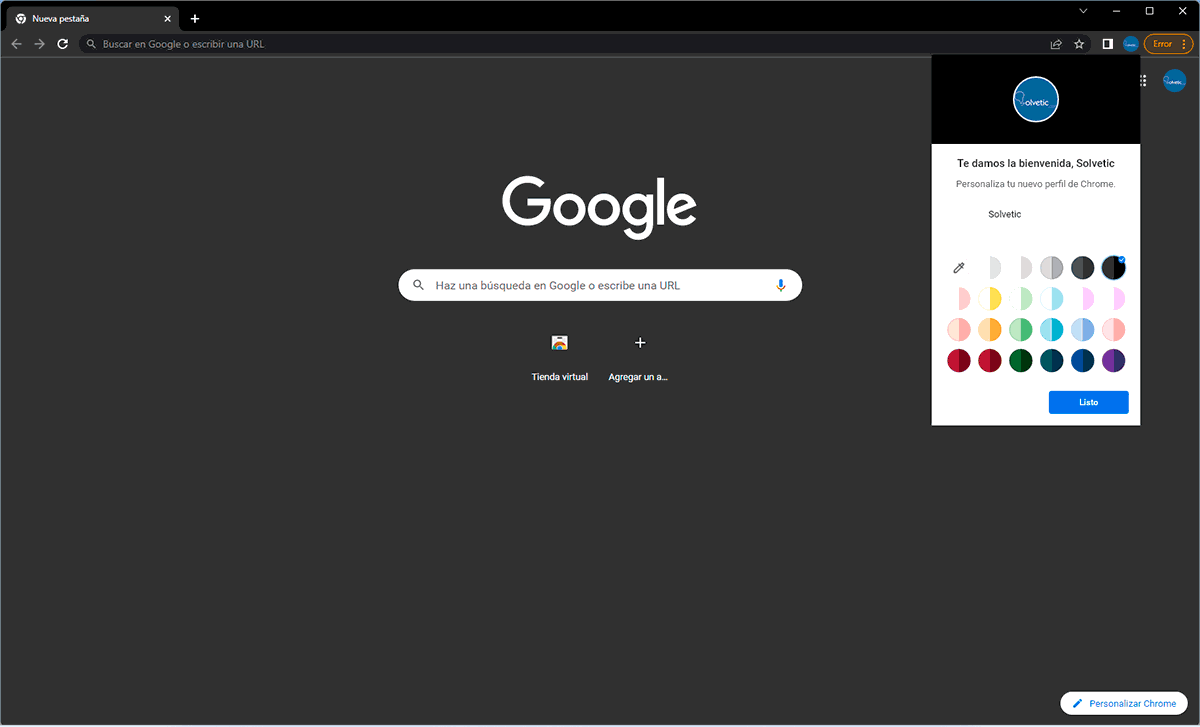The width and height of the screenshot is (1200, 727).
Task: Reload the current page
Action: [x=63, y=44]
